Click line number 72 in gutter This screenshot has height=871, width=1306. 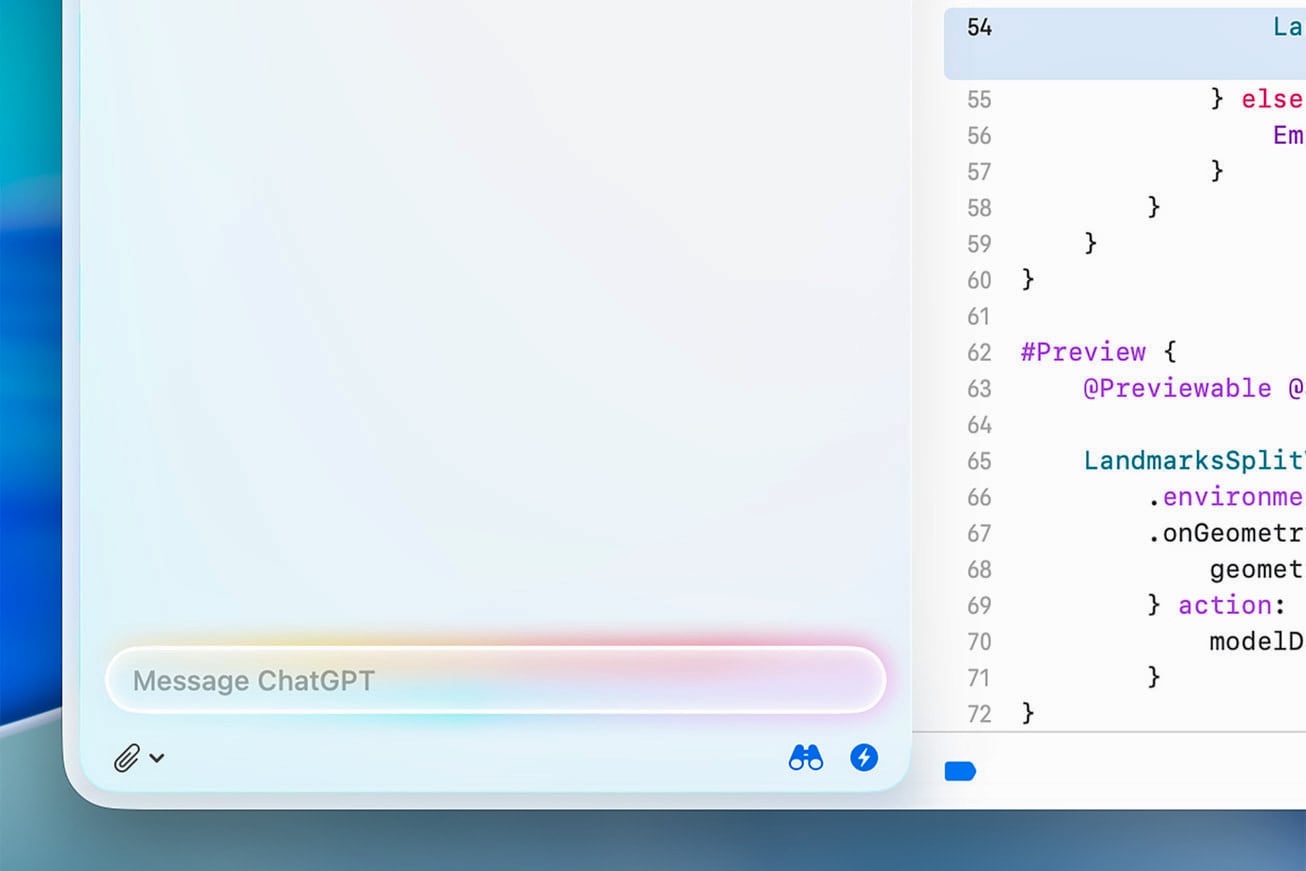pos(980,714)
